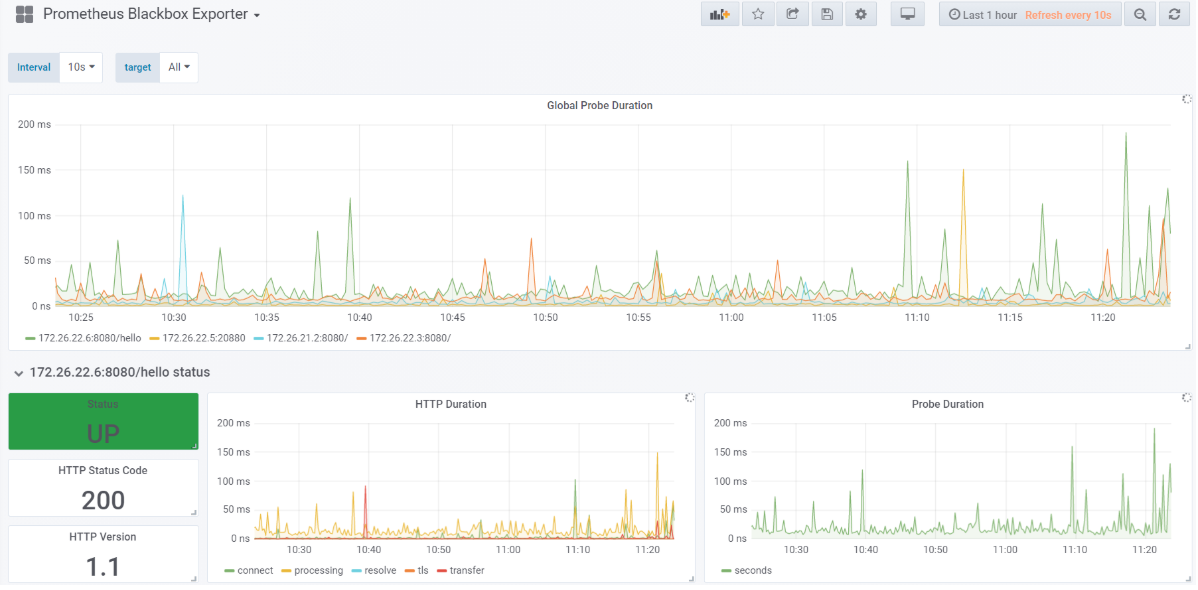The width and height of the screenshot is (1198, 590).
Task: Click the Probe Duration panel title
Action: 948,404
